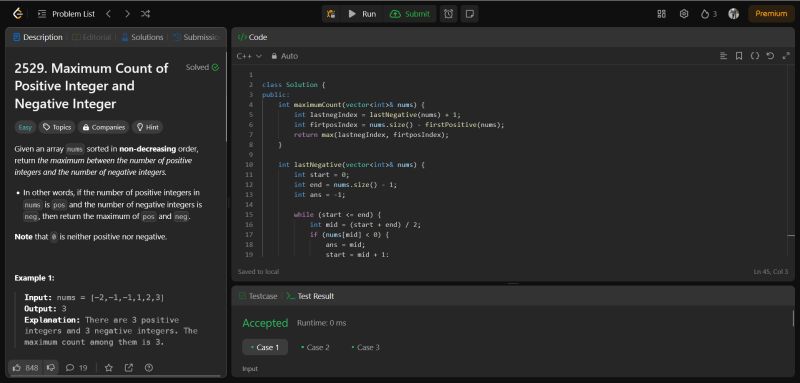Image resolution: width=800 pixels, height=383 pixels.
Task: Open the C++ language dropdown
Action: click(x=249, y=56)
